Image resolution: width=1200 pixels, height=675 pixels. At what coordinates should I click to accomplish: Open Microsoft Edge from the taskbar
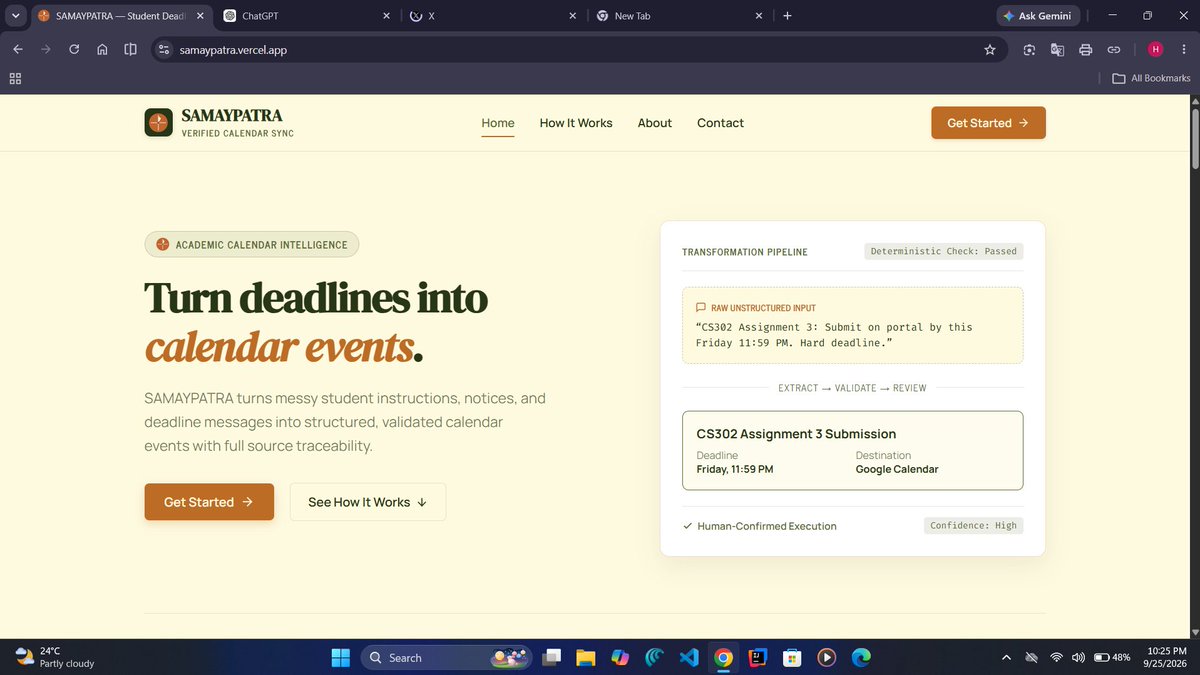[861, 657]
